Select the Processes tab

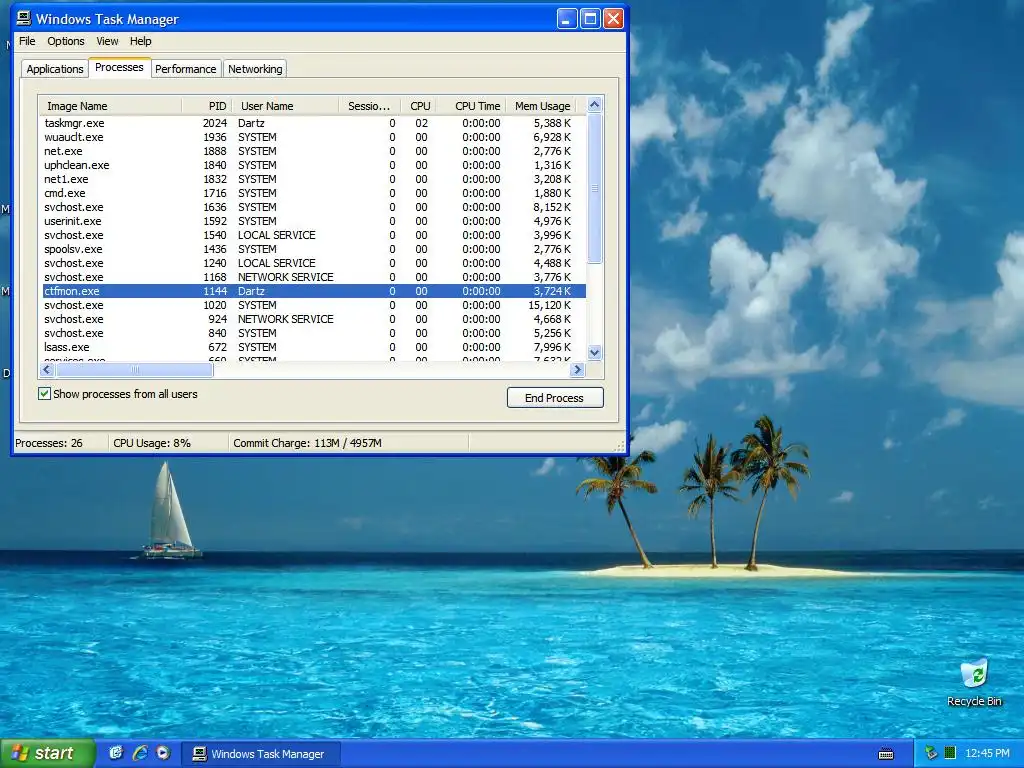119,67
